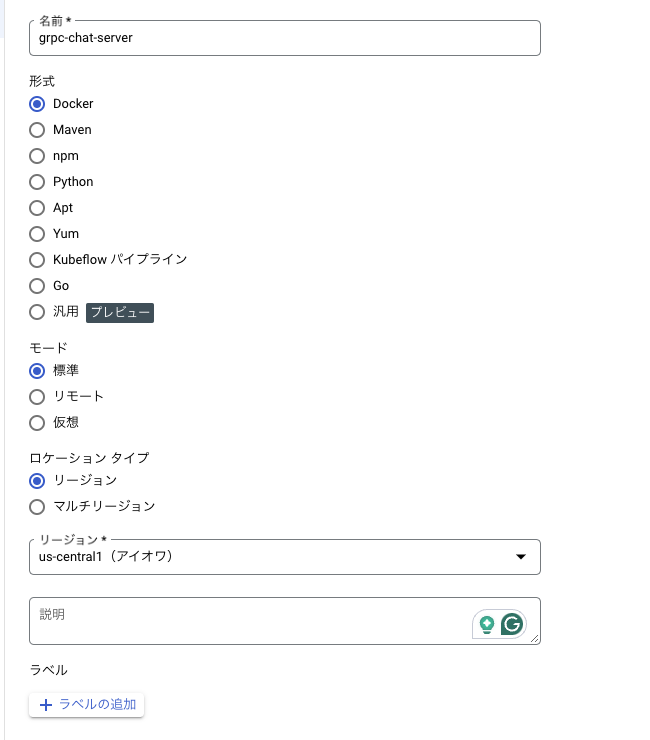The image size is (650, 740).
Task: Choose the 仮想 mode option
Action: [x=37, y=422]
